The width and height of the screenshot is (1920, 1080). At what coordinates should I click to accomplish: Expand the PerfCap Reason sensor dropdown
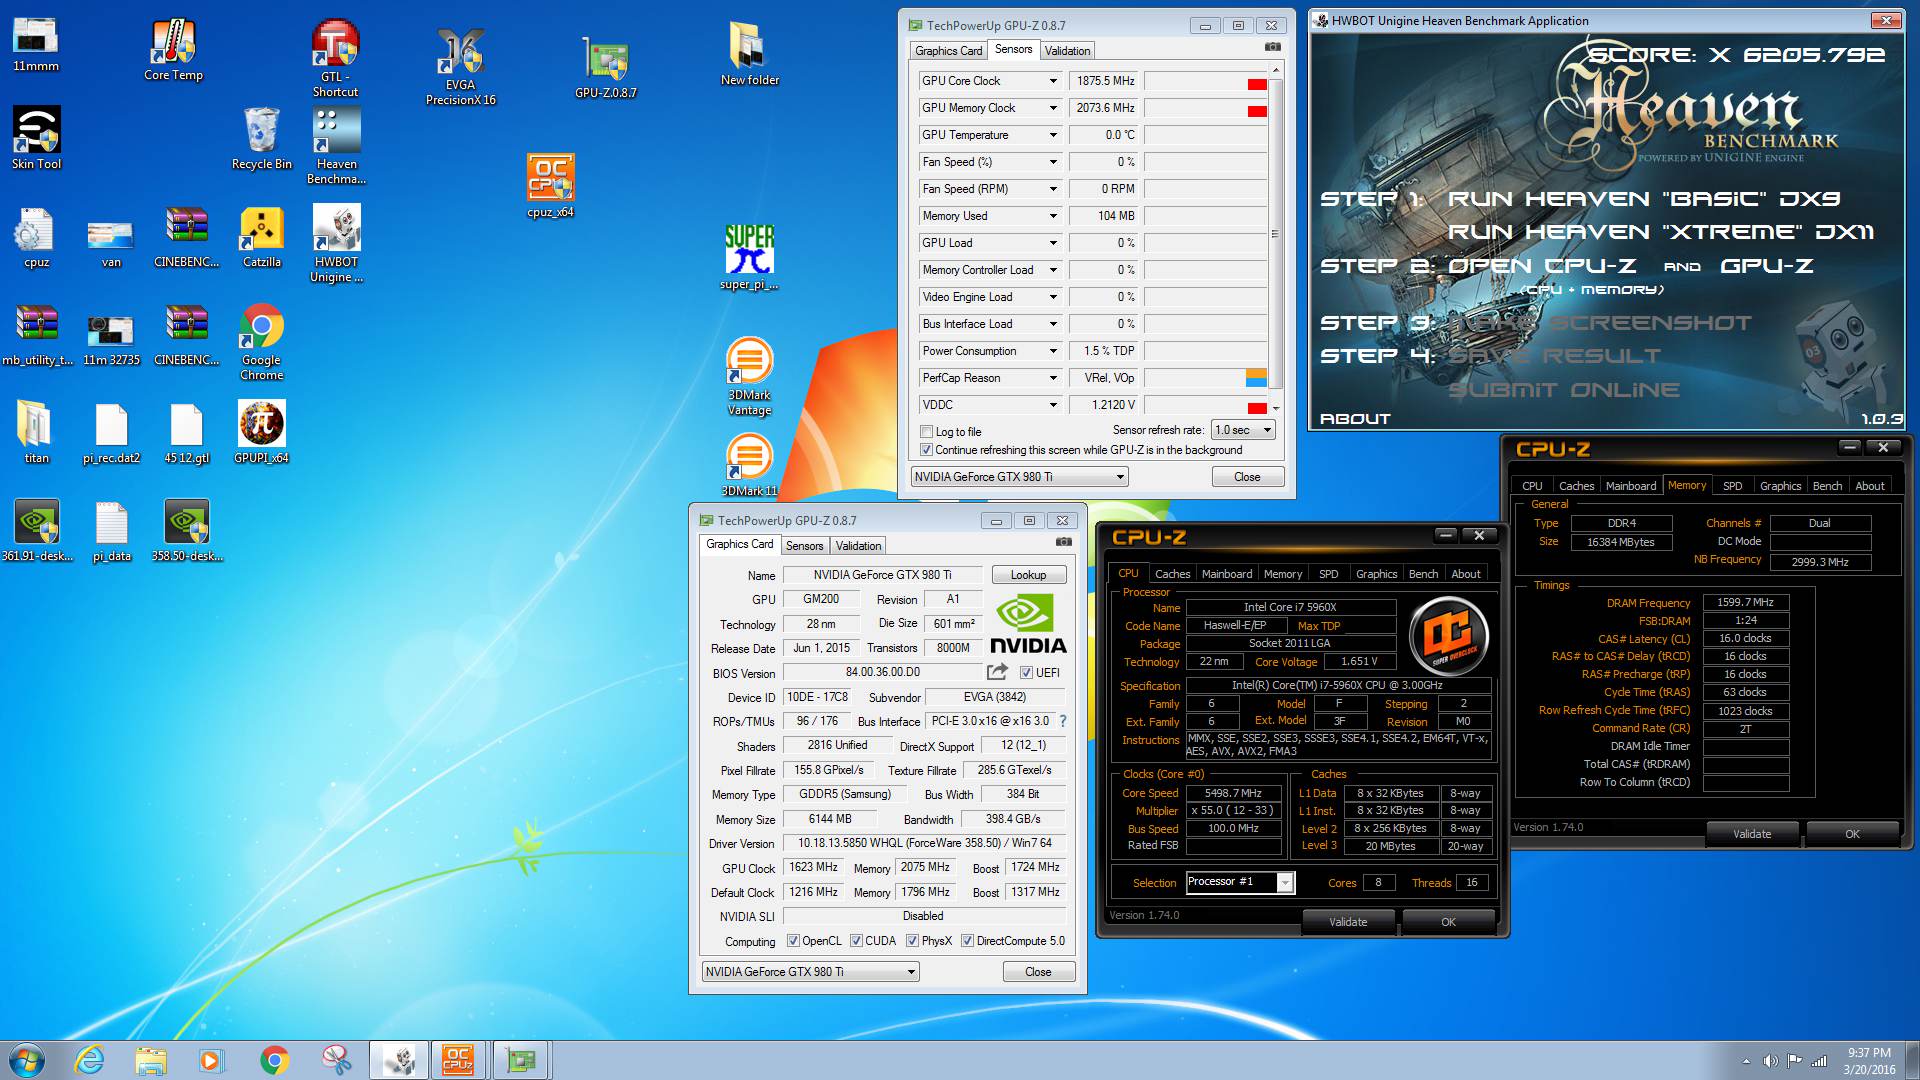pyautogui.click(x=1052, y=378)
